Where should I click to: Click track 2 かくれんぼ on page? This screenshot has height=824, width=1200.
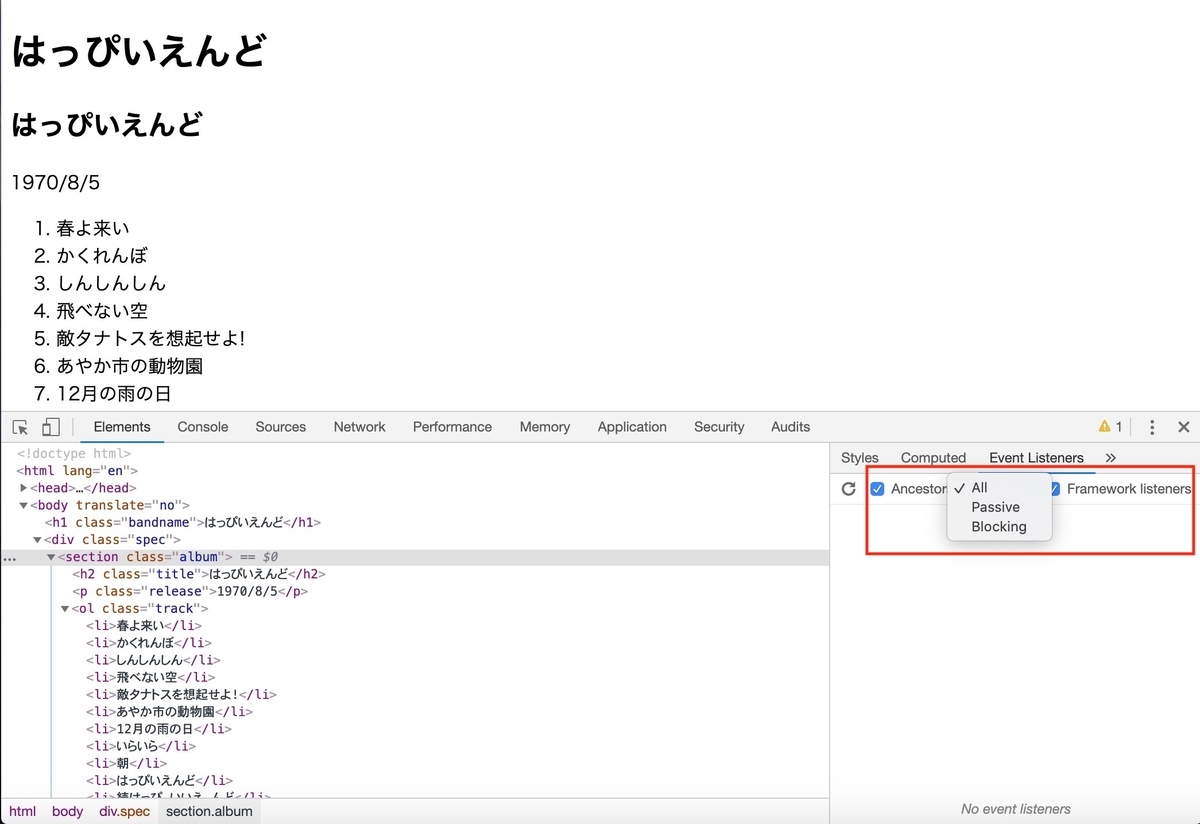[x=102, y=256]
